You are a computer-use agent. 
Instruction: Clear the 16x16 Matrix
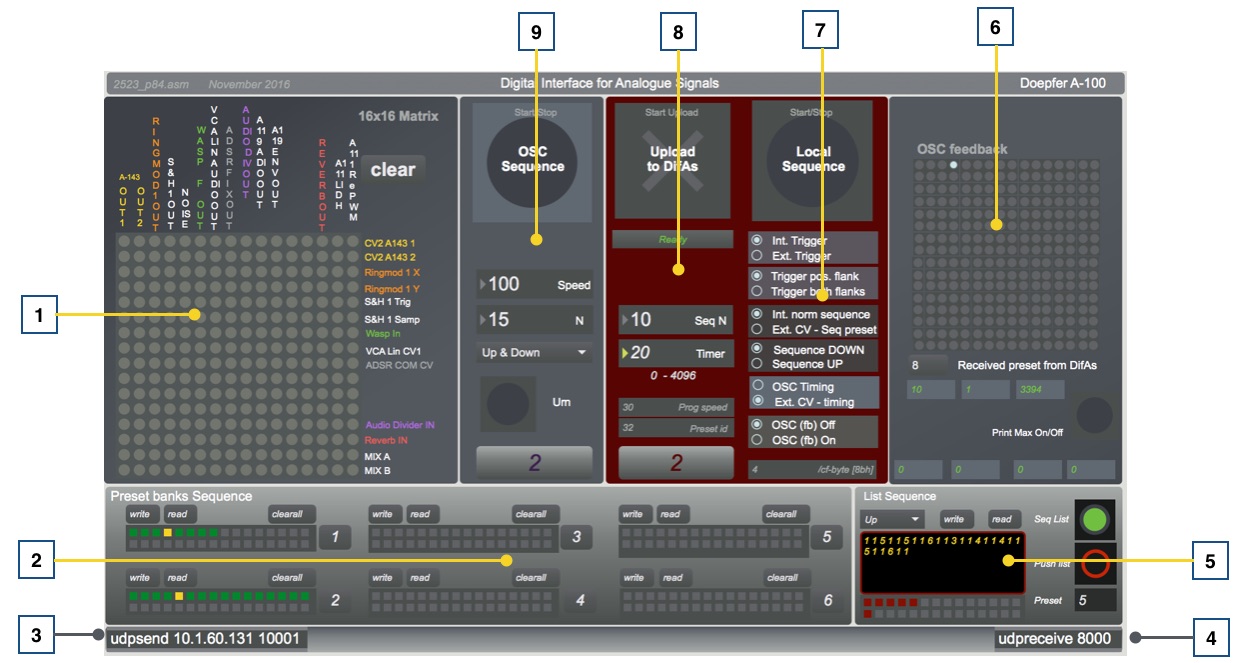tap(392, 170)
